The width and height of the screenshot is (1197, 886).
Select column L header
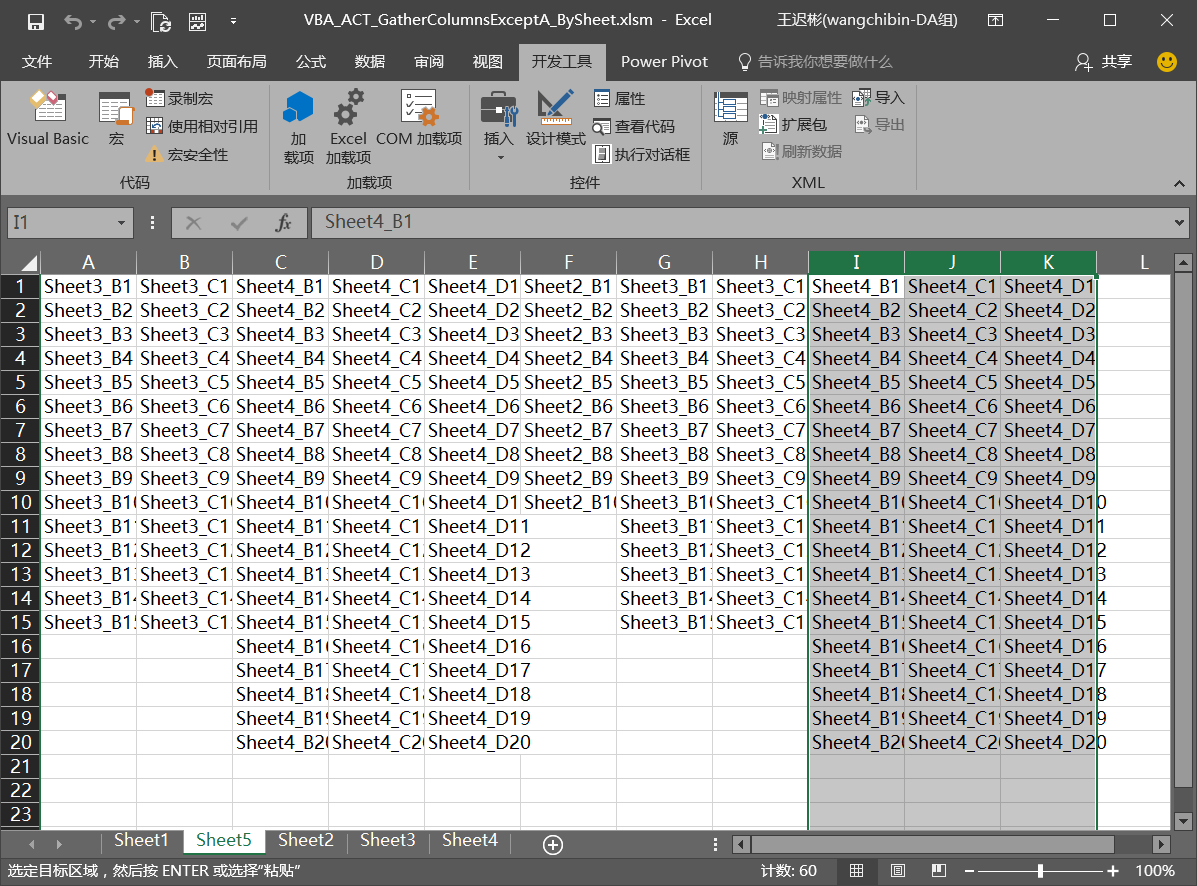(x=1144, y=263)
